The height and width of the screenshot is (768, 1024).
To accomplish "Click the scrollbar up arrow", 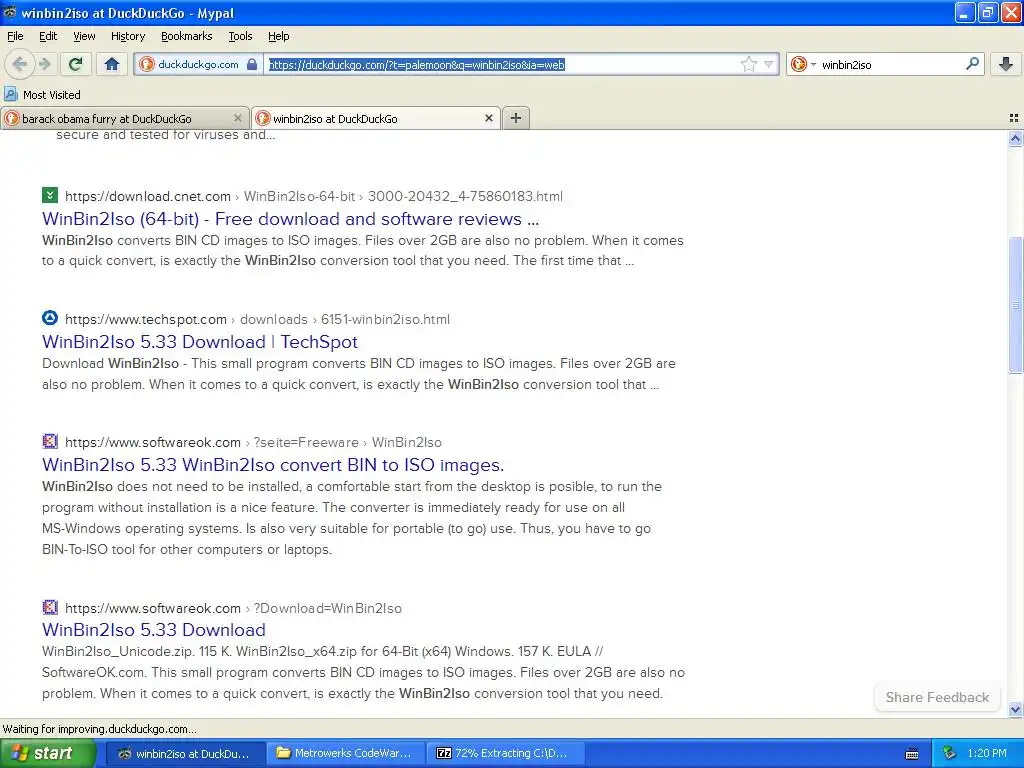I will pos(1015,138).
